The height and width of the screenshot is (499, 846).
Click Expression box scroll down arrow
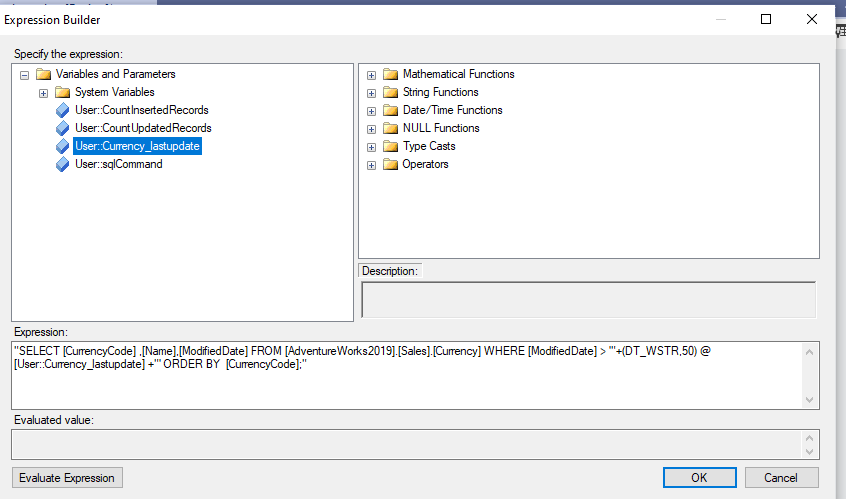[x=809, y=400]
